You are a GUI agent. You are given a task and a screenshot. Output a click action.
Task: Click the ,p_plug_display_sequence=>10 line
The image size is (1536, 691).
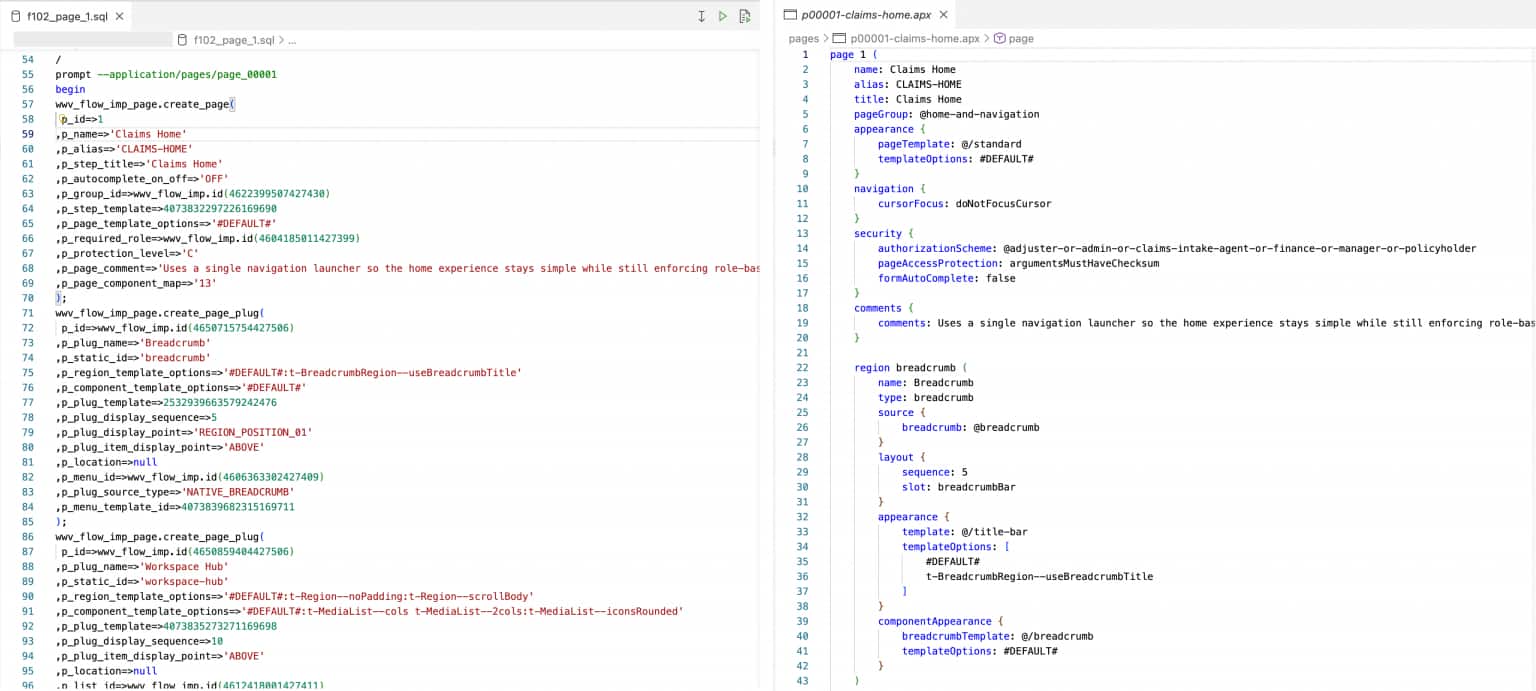pyautogui.click(x=139, y=642)
